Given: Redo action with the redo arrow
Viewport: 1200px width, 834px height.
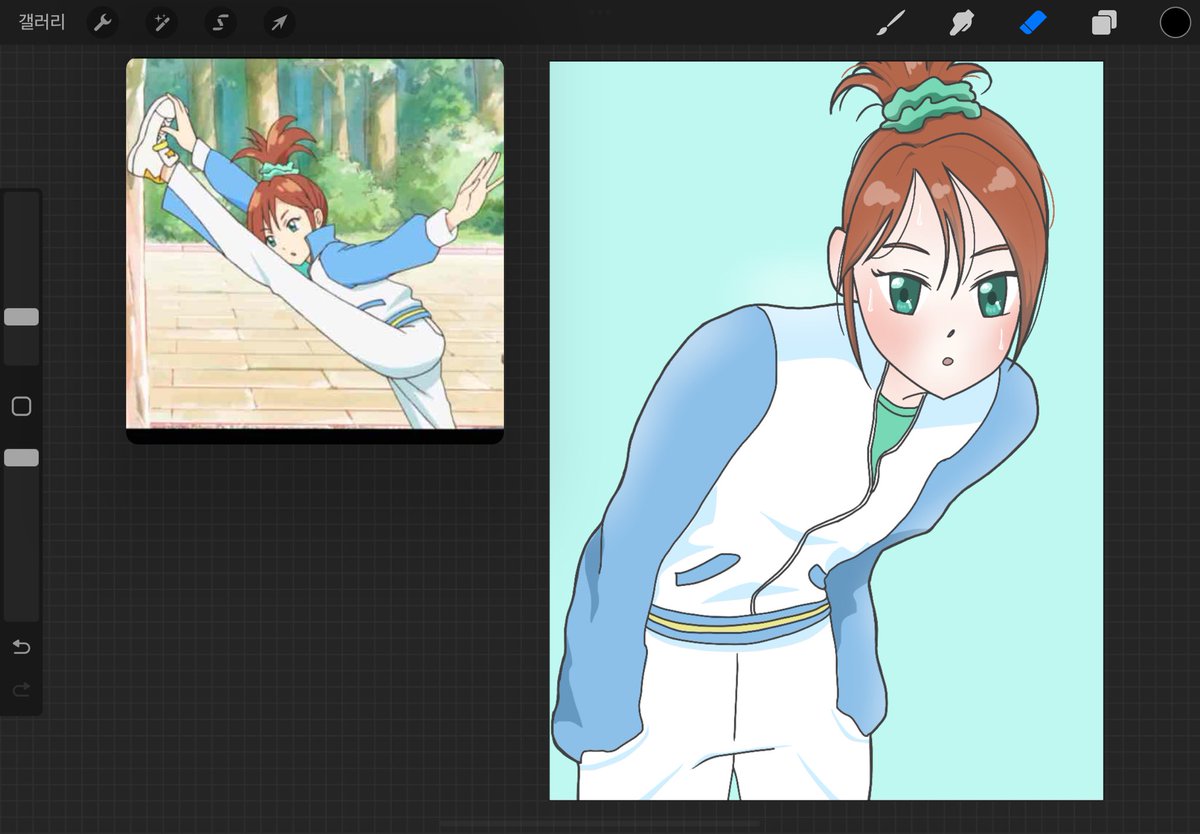Looking at the screenshot, I should point(21,689).
